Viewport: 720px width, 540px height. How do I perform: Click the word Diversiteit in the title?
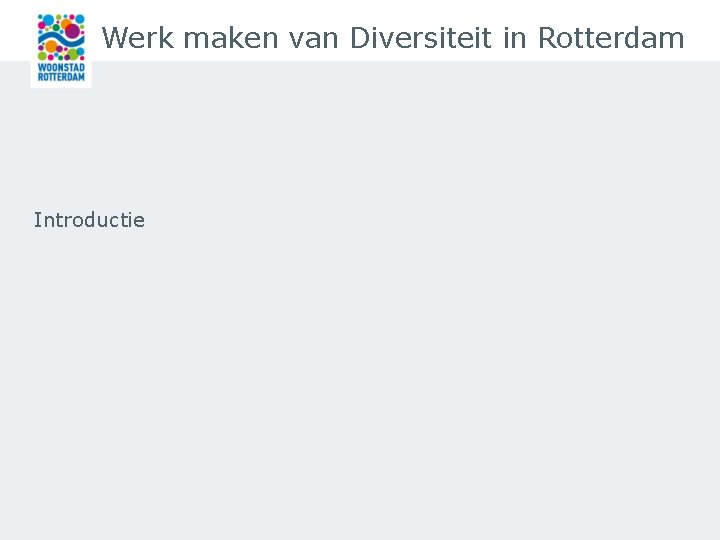pyautogui.click(x=420, y=38)
